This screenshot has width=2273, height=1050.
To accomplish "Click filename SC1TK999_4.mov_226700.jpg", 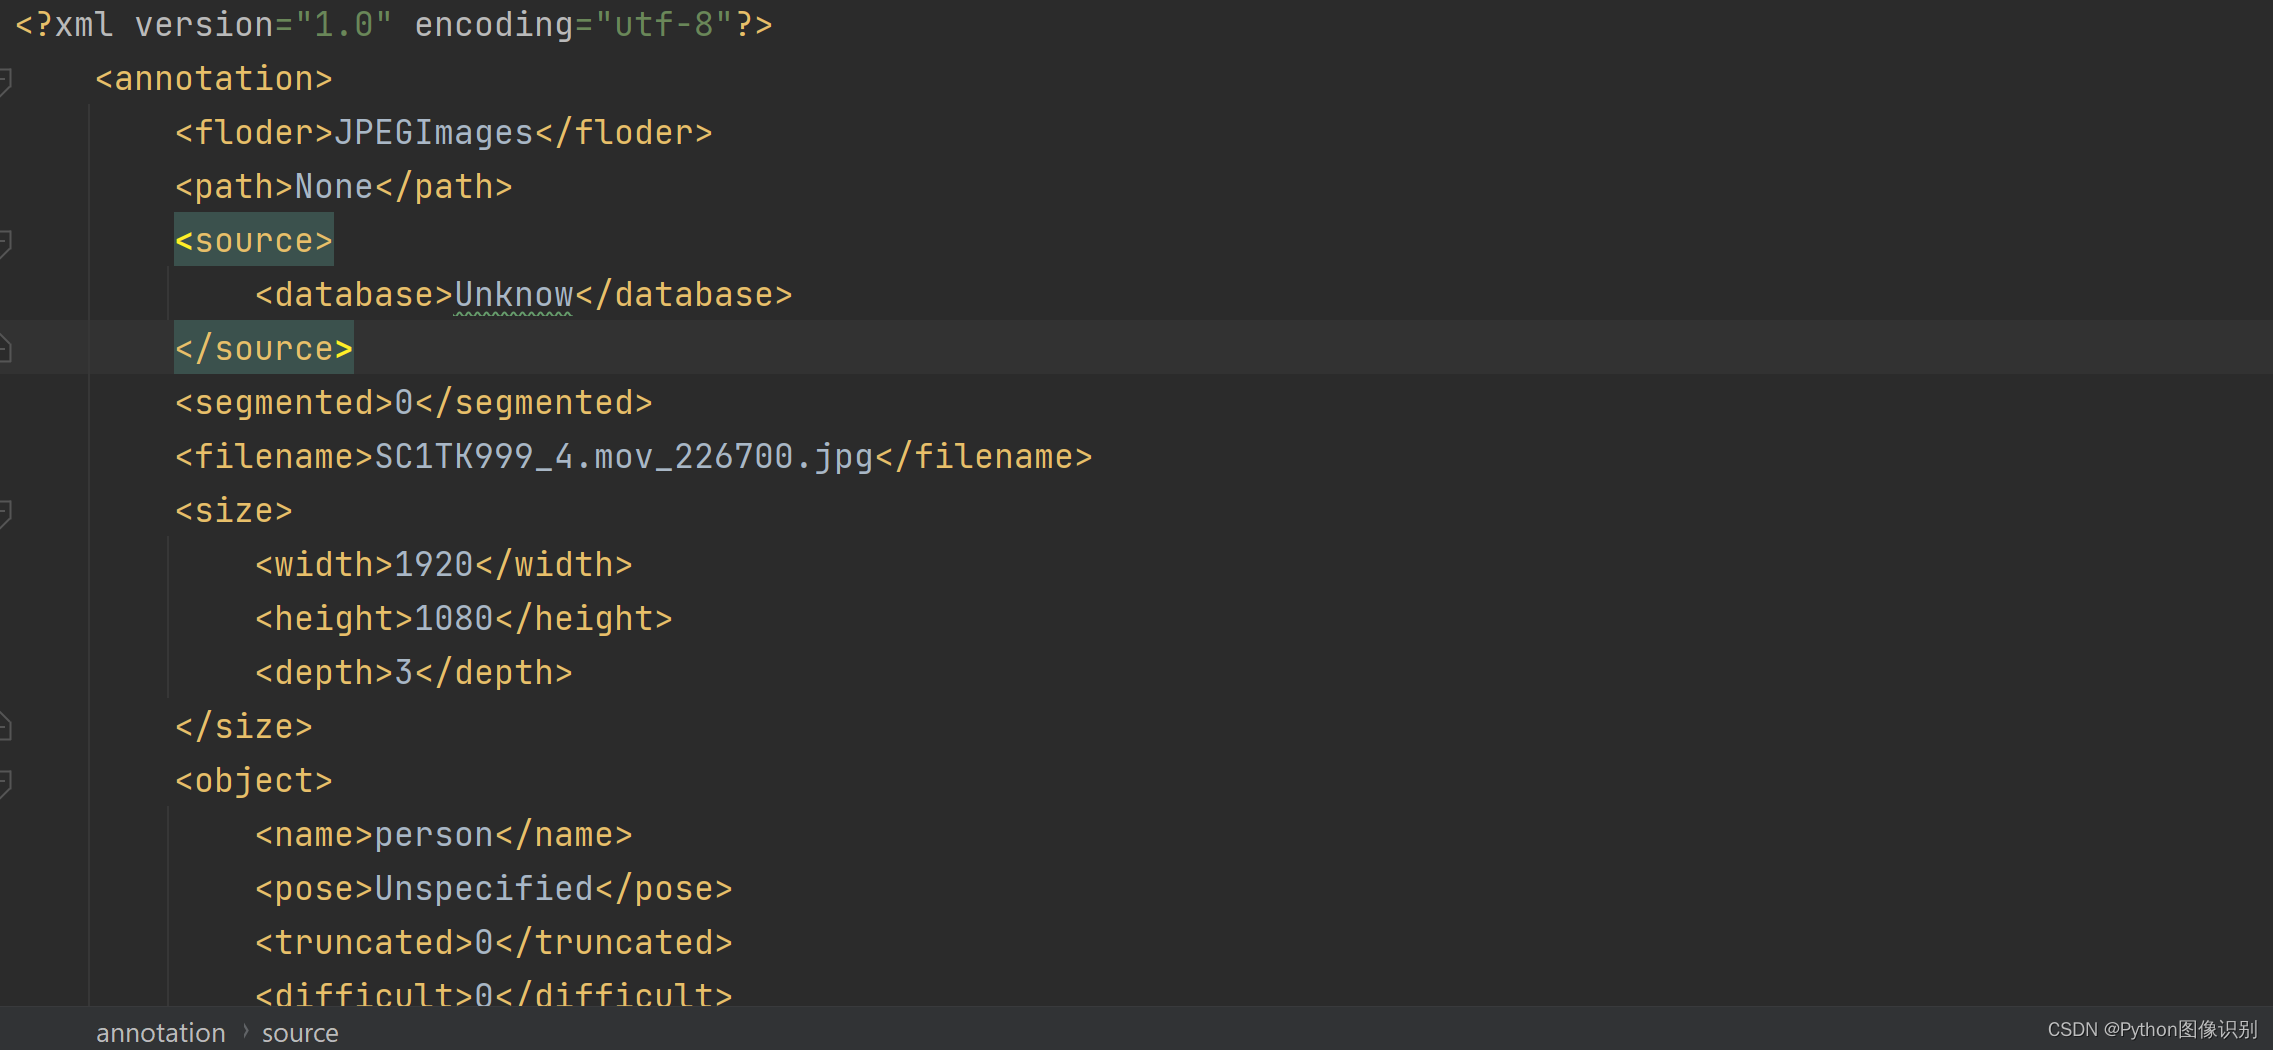I will tap(624, 457).
